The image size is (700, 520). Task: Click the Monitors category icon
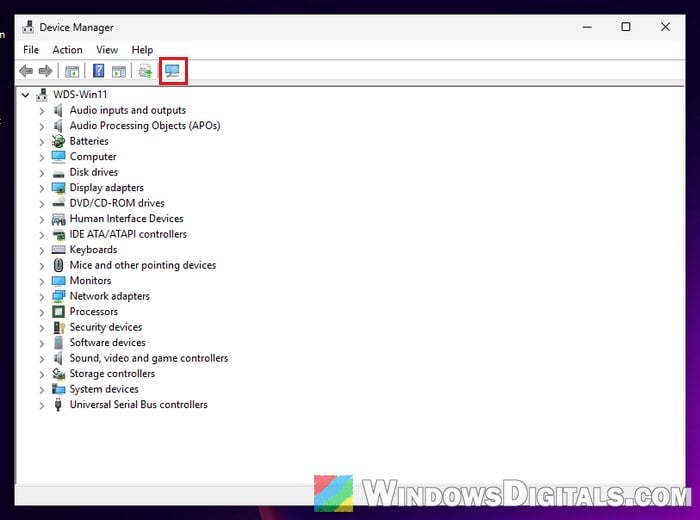[58, 281]
